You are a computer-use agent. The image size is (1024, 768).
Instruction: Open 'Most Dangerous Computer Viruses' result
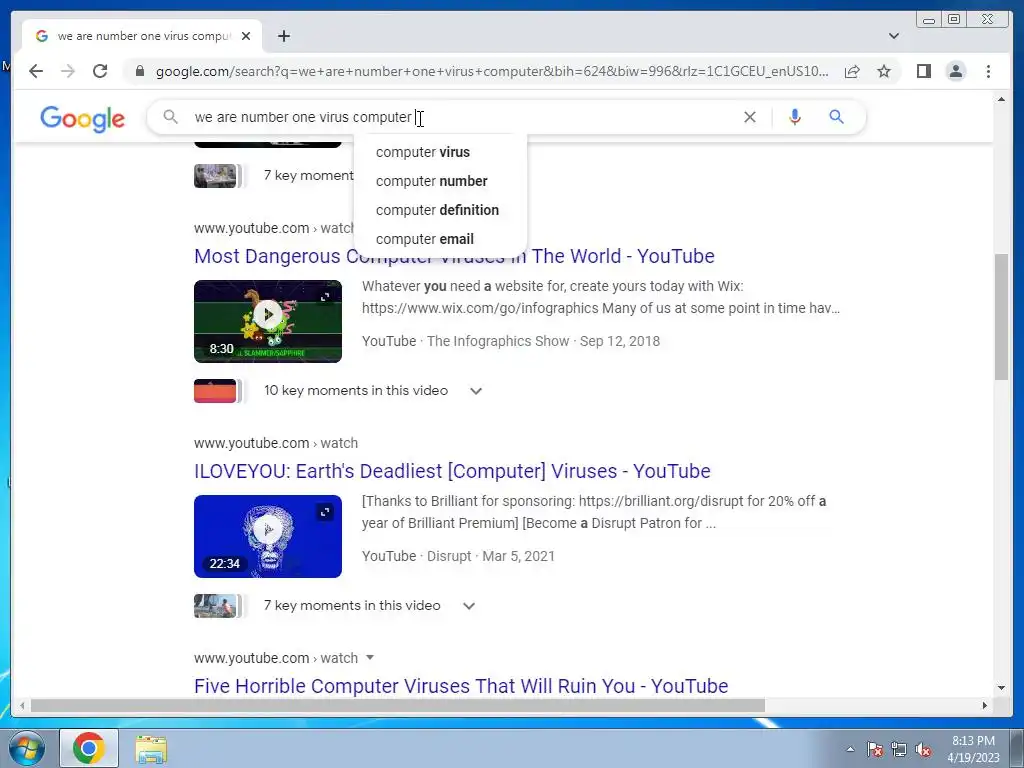click(x=454, y=256)
